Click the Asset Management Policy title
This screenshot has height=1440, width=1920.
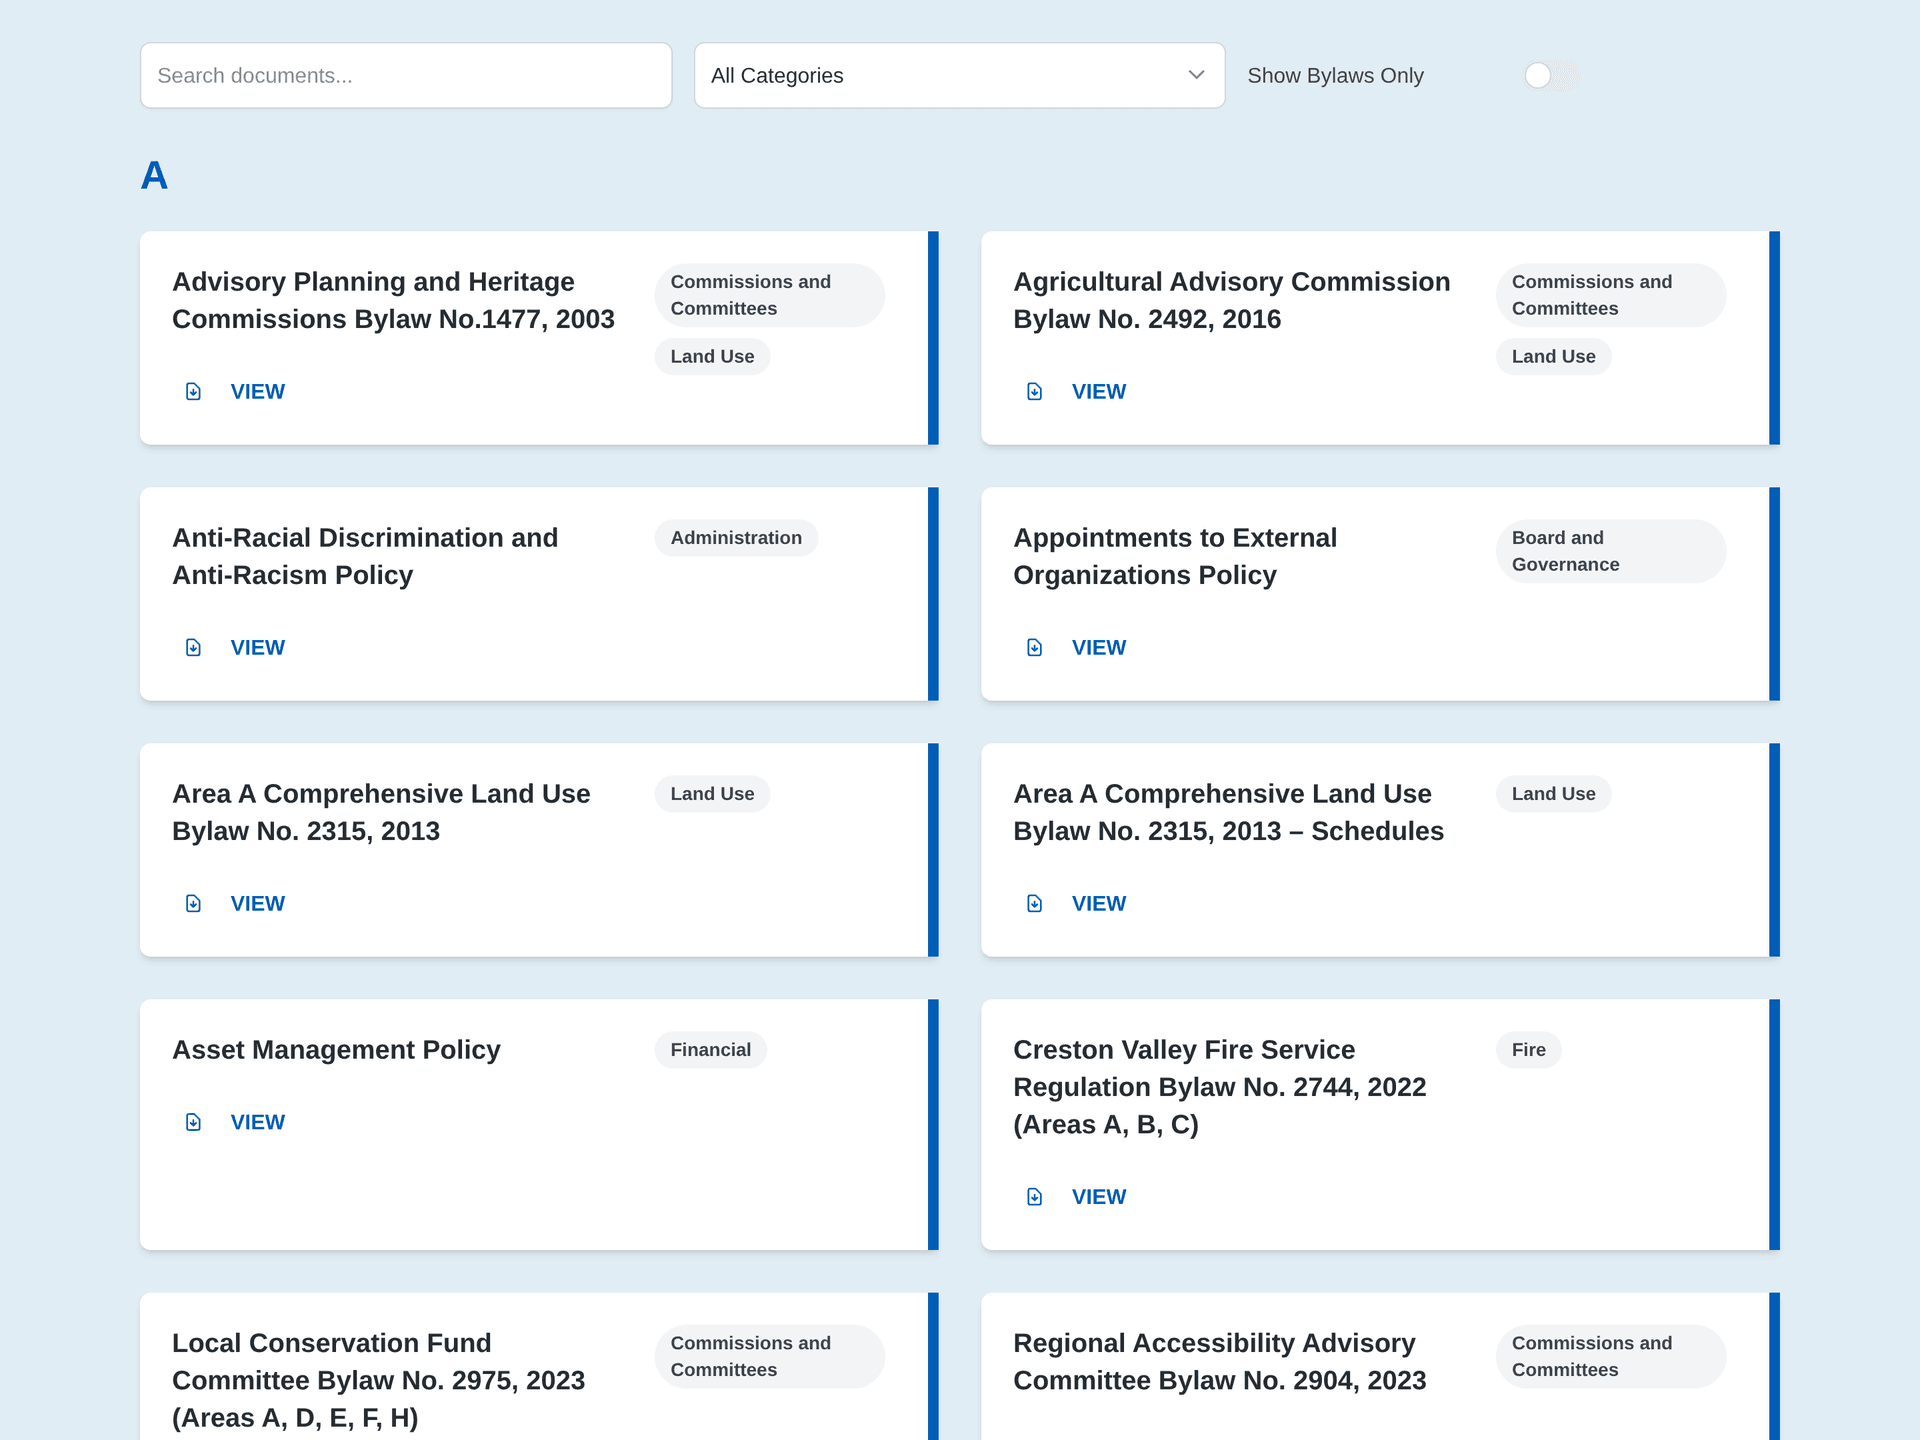point(336,1050)
